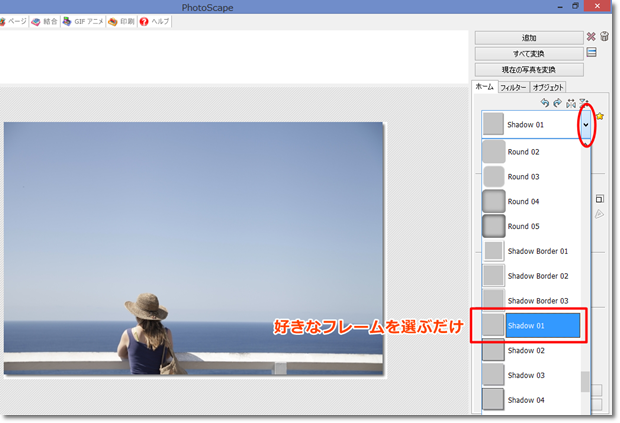Switch to the フィルター tab

513,87
